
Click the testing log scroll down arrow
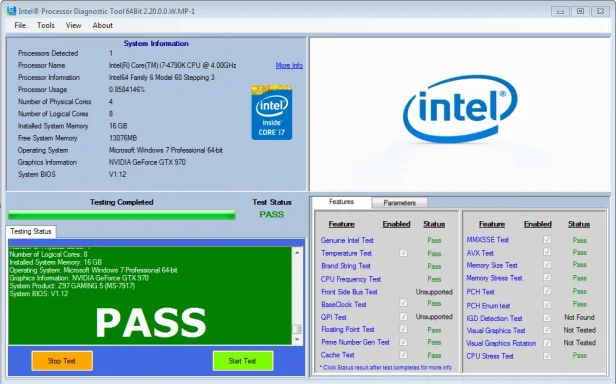click(297, 340)
